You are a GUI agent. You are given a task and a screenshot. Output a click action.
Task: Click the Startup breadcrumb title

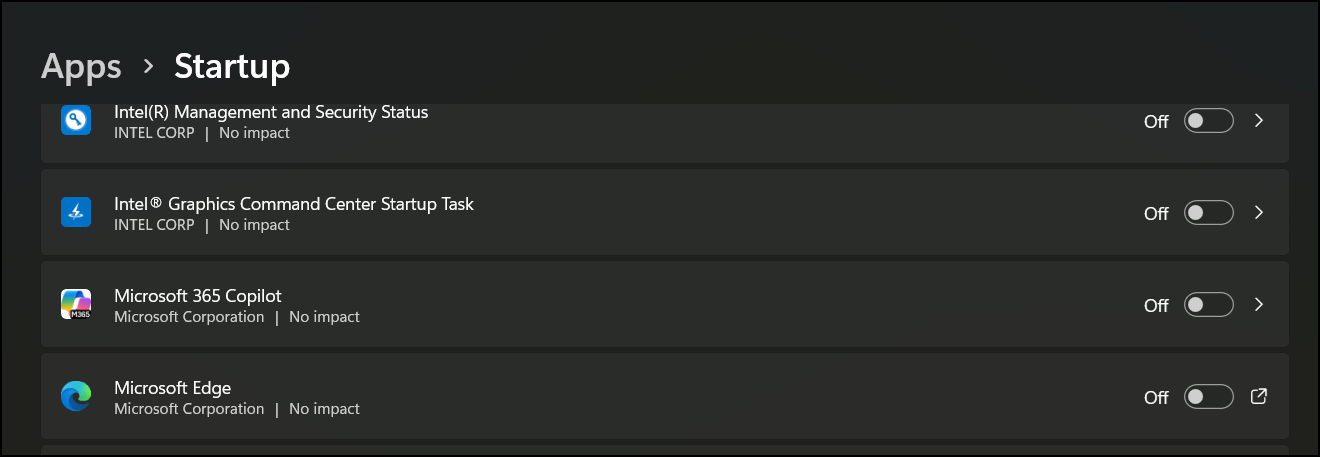coord(232,66)
